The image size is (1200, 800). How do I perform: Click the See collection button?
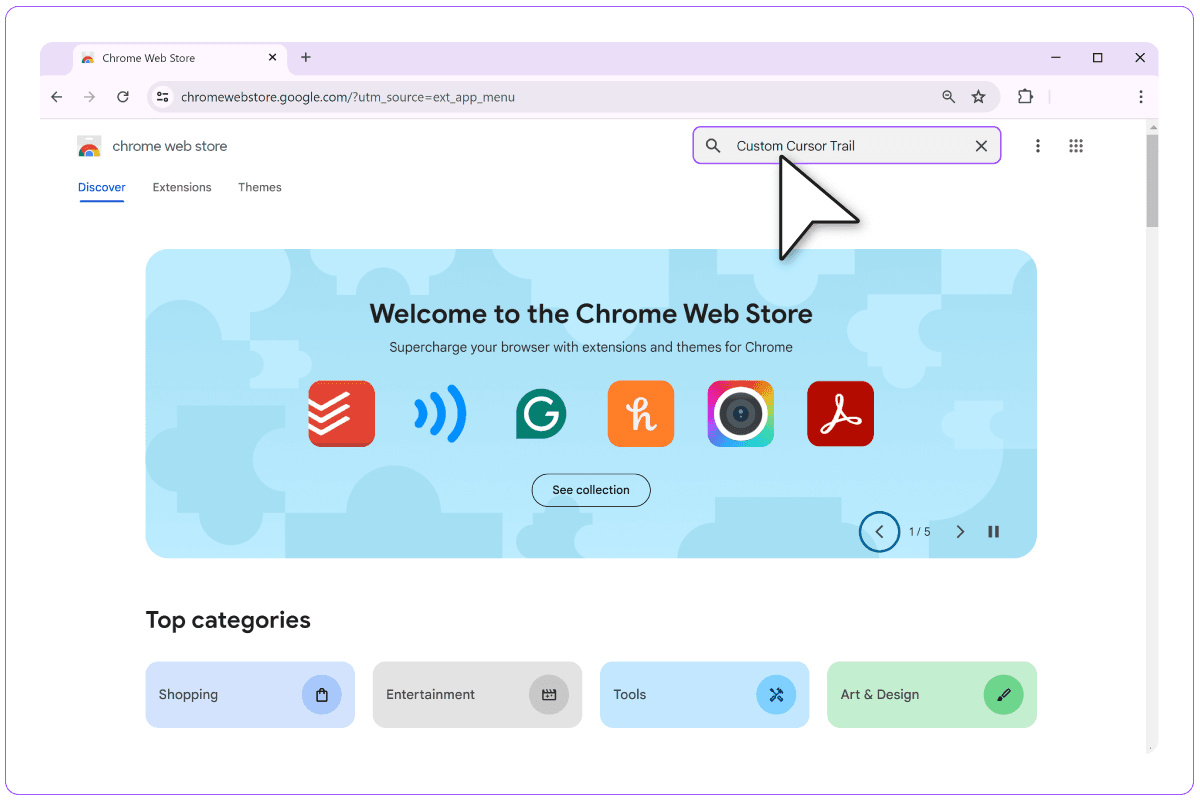(x=591, y=490)
